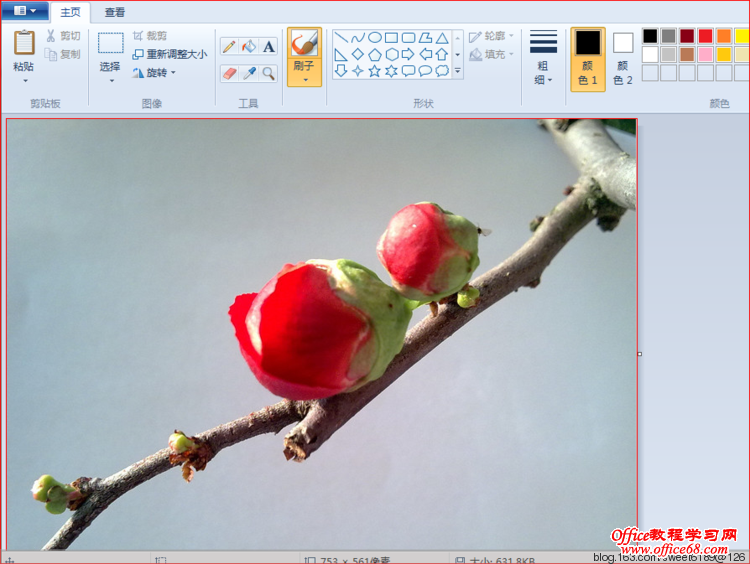Activate 颜色 1 foreground color
Image resolution: width=750 pixels, height=564 pixels.
[587, 58]
